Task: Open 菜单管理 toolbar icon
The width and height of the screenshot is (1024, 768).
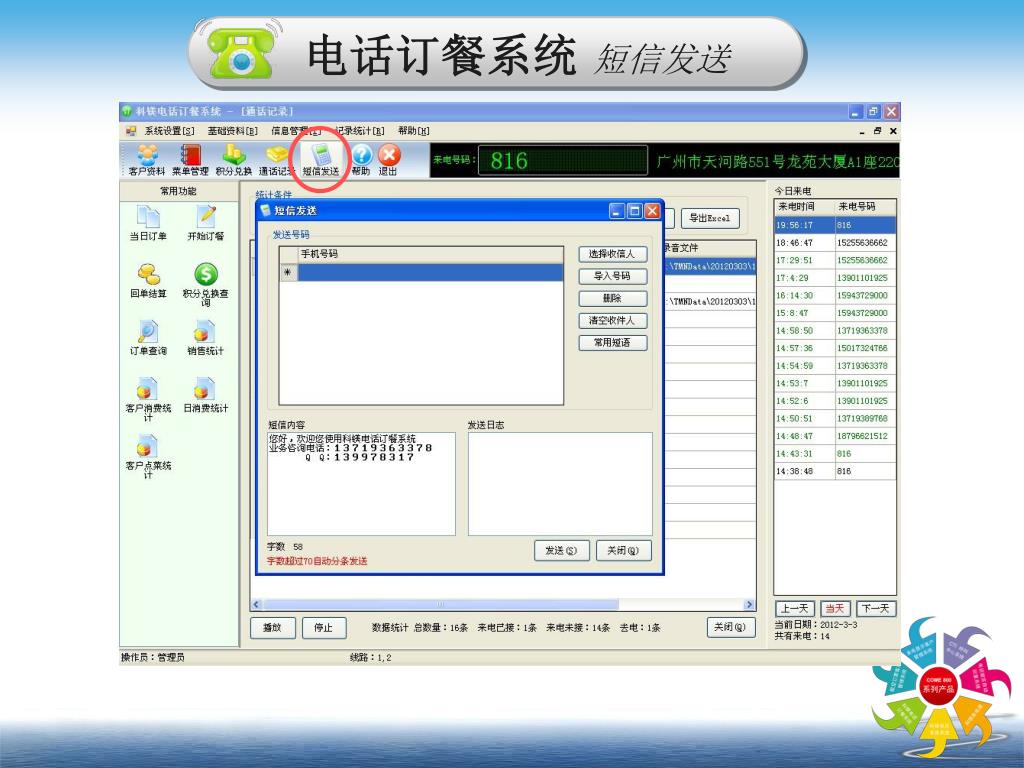Action: 190,160
